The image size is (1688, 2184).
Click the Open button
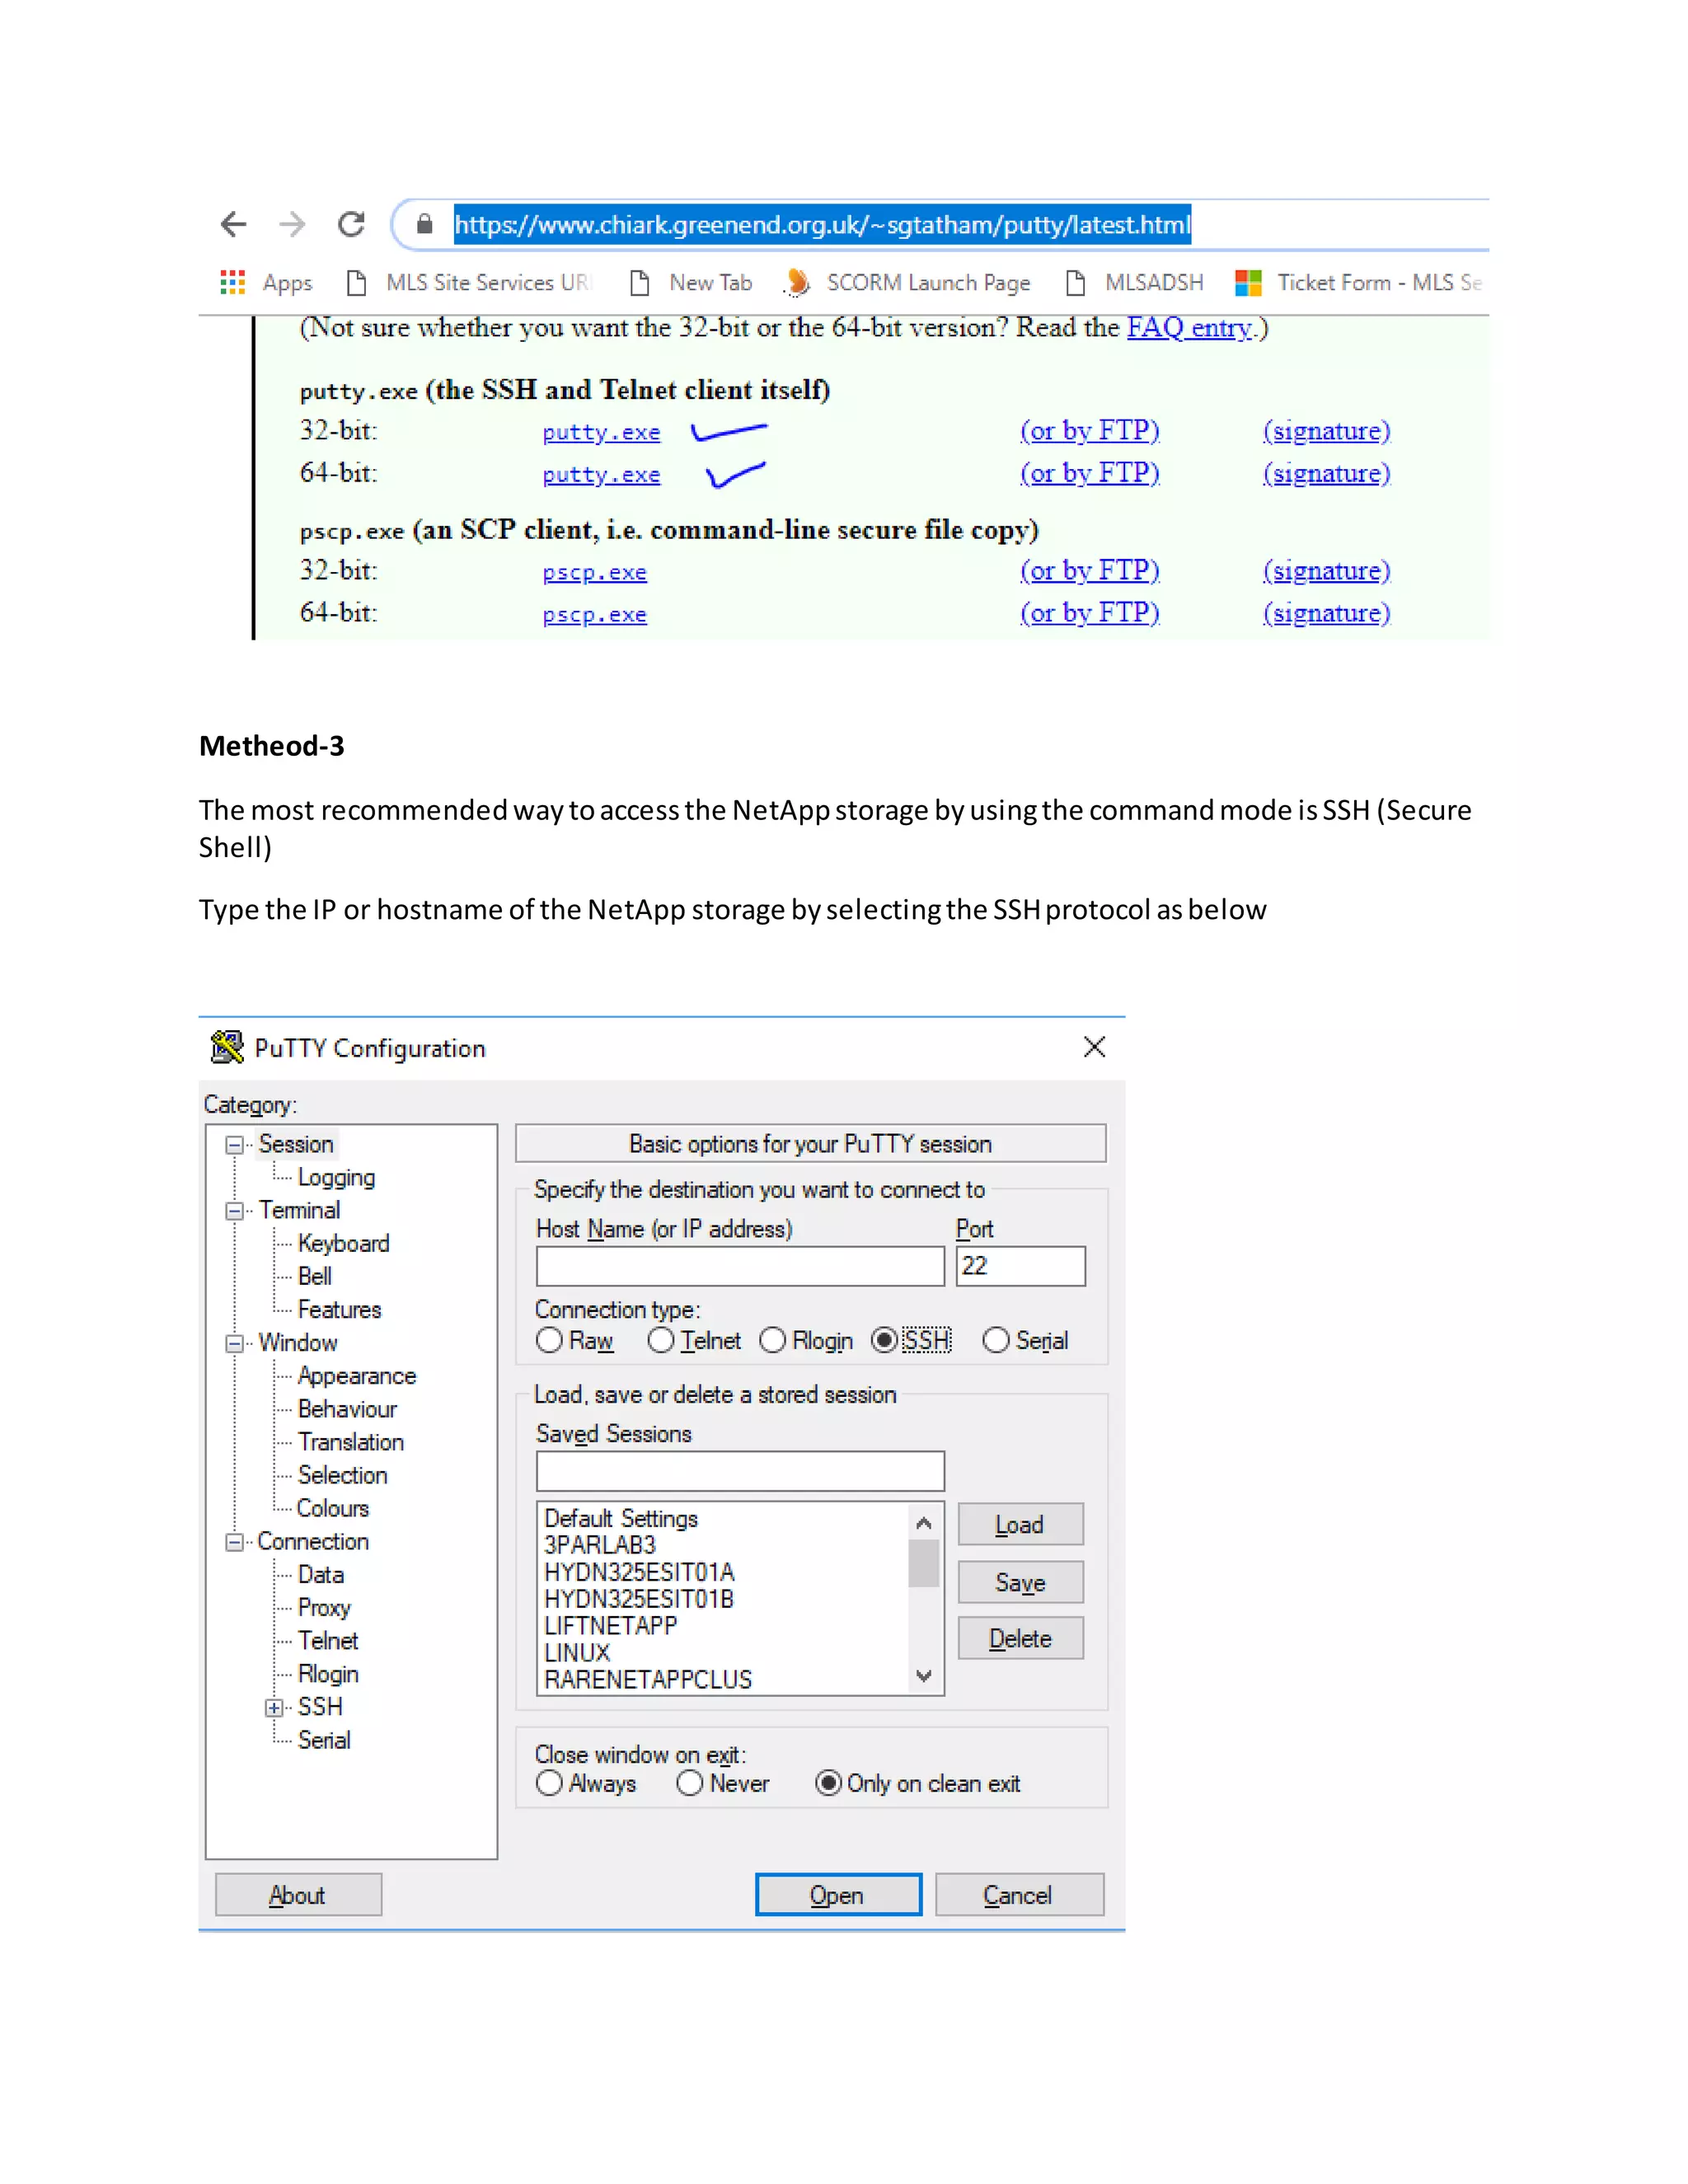coord(838,1895)
